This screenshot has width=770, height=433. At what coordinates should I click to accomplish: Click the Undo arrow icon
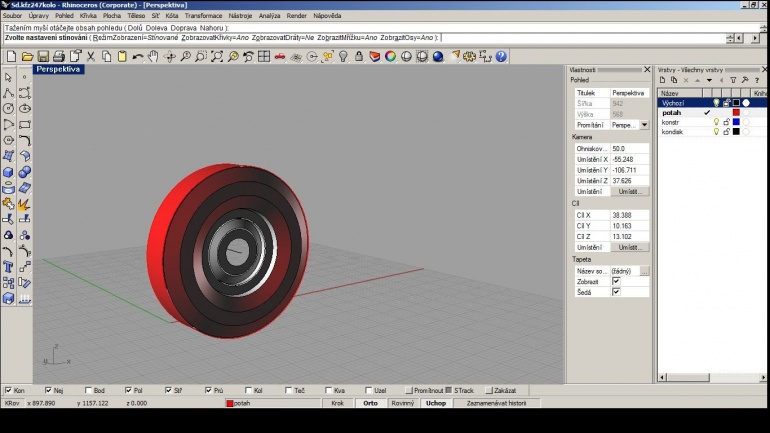click(x=138, y=56)
